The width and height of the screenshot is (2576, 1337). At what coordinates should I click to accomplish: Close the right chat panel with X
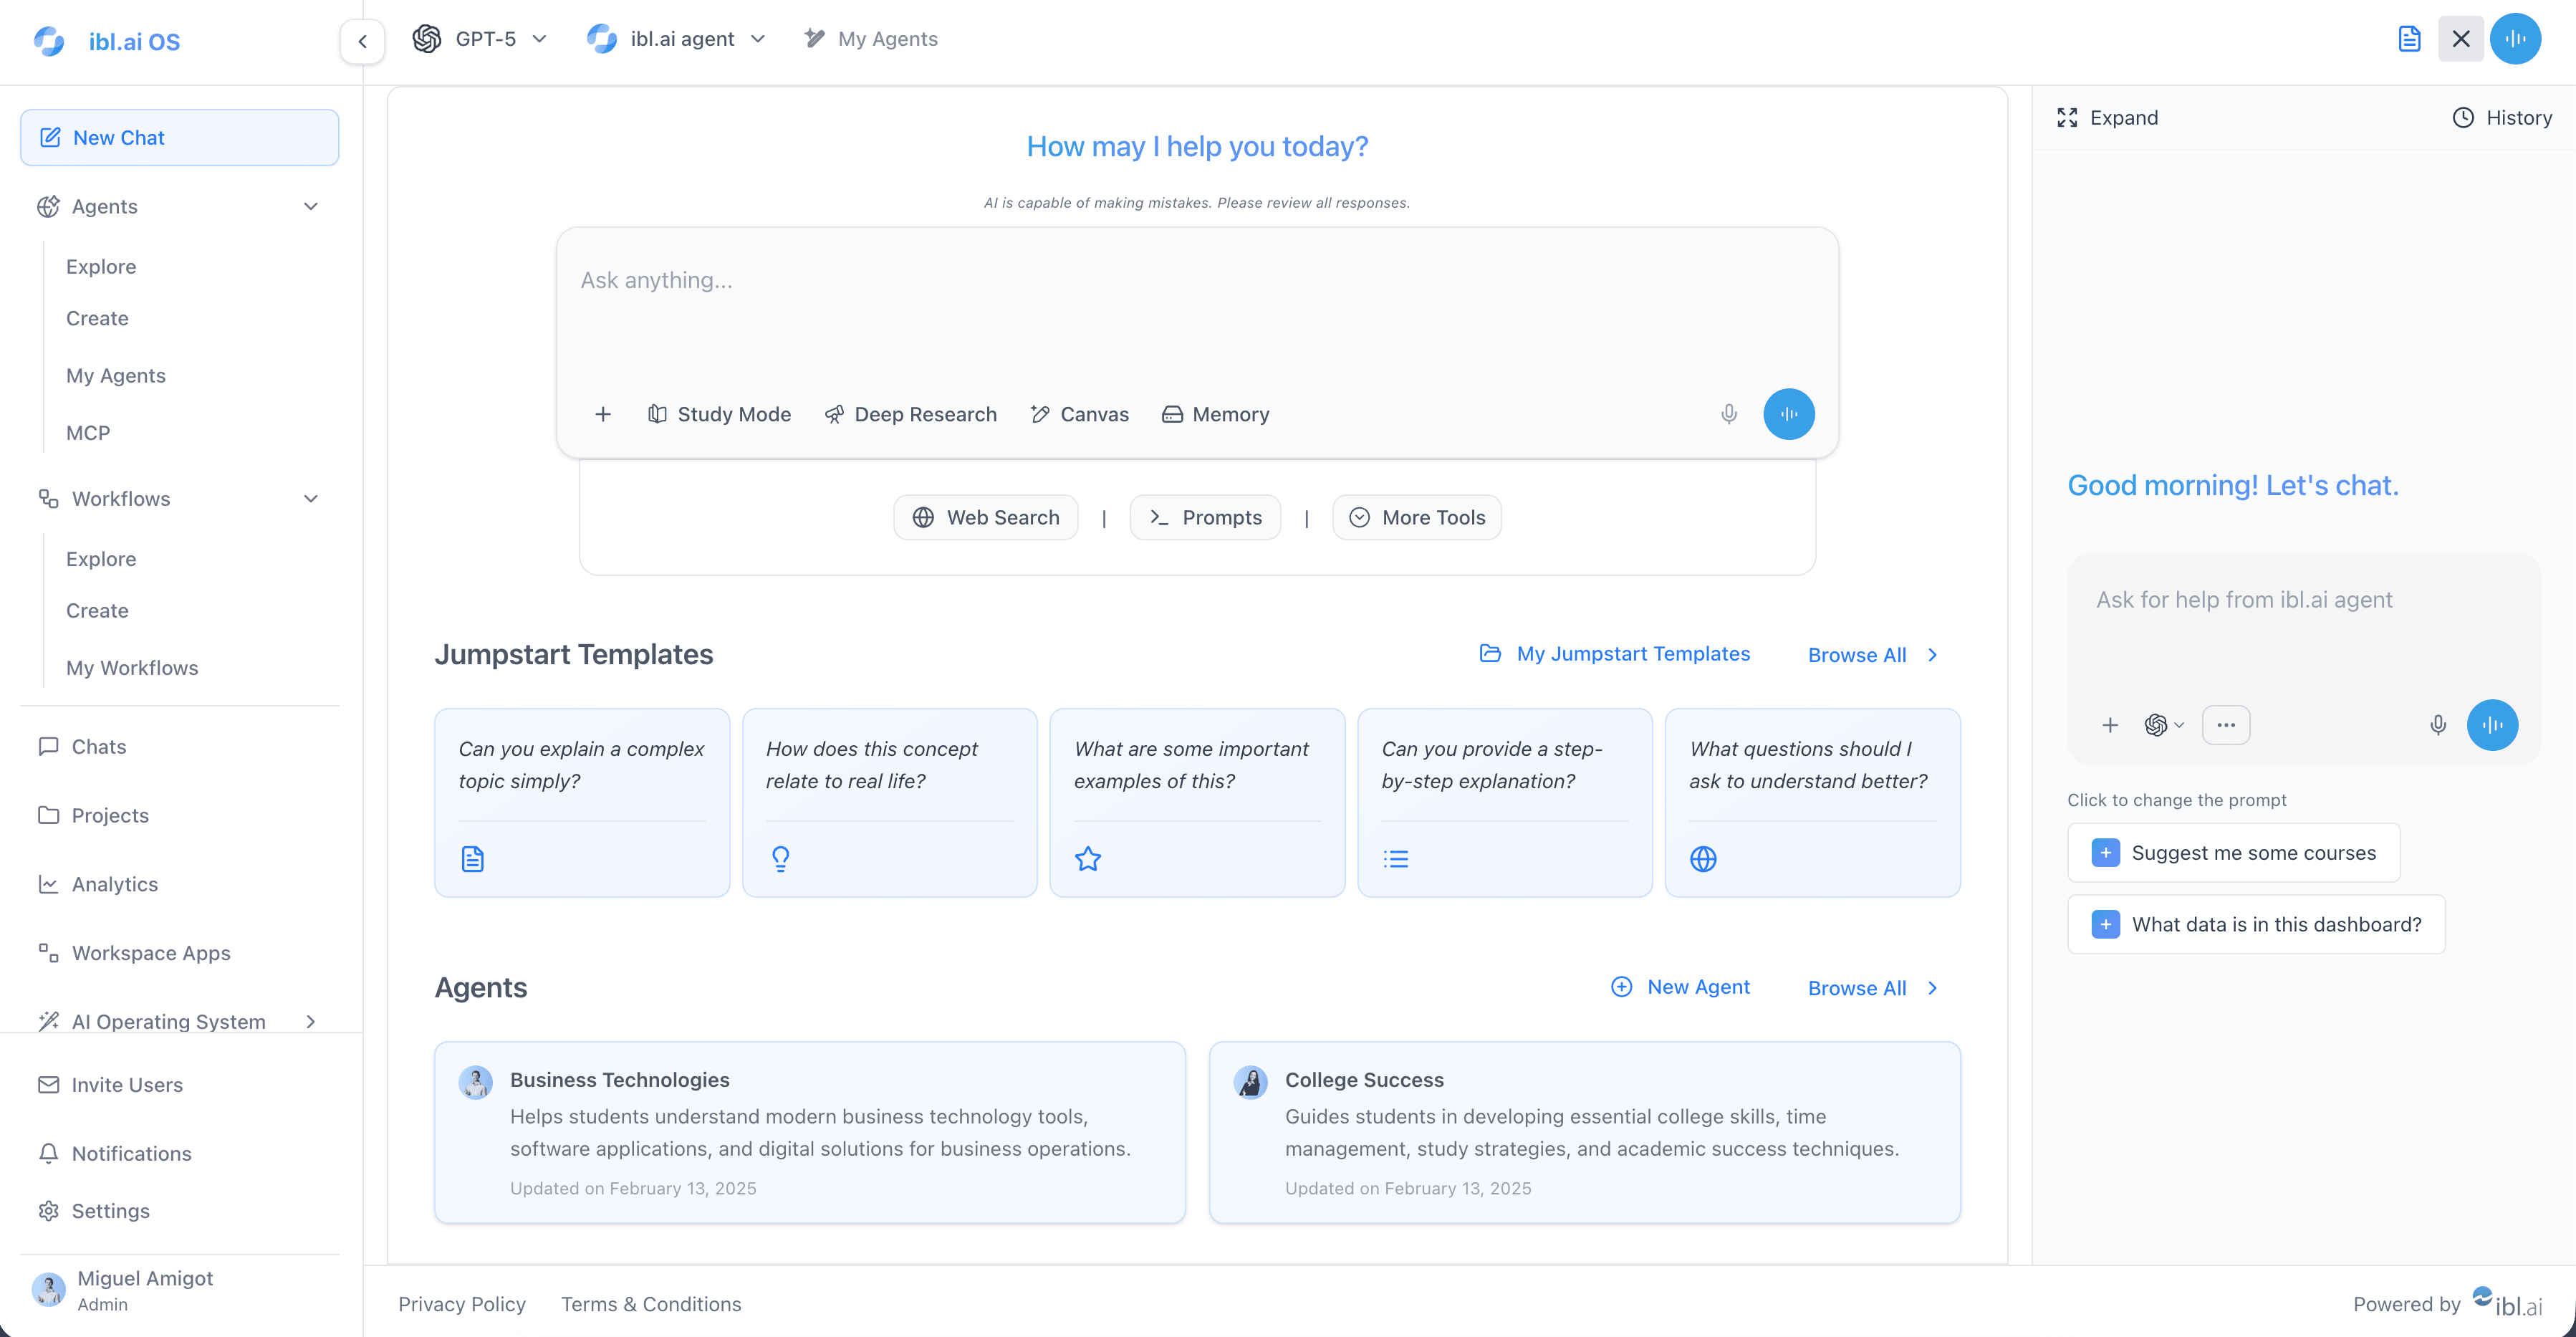click(x=2462, y=39)
